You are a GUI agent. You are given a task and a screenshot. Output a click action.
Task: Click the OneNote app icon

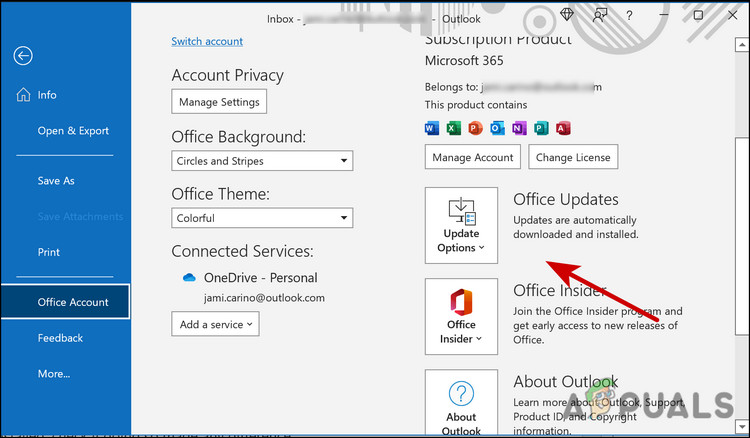519,128
